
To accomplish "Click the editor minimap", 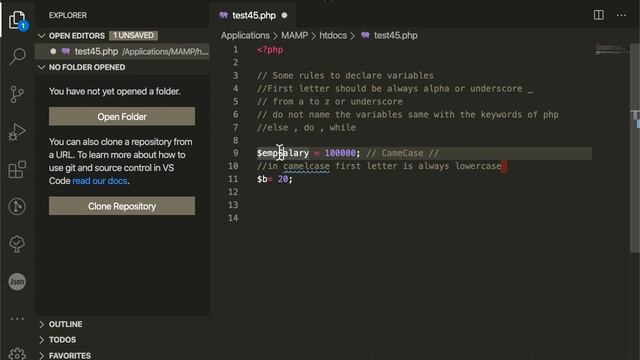I will coord(610,49).
